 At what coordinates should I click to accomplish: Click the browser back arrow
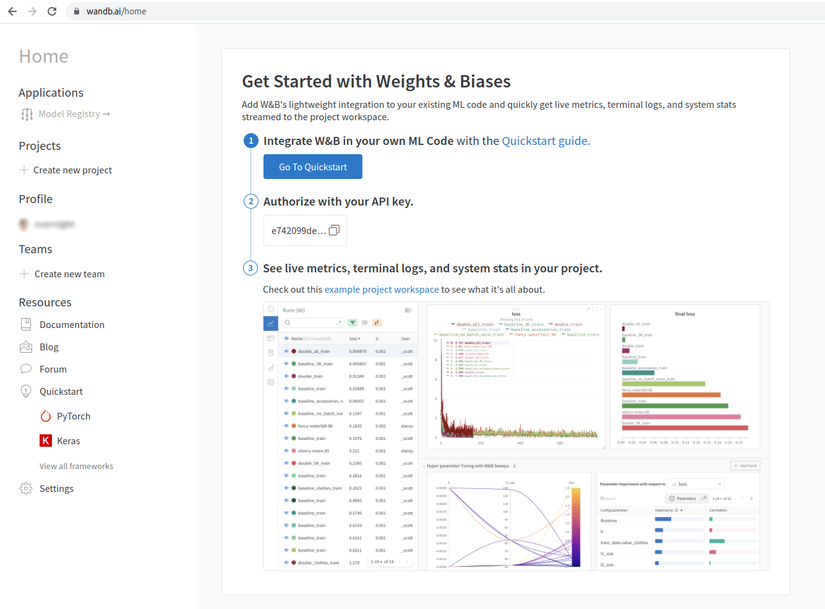11,11
